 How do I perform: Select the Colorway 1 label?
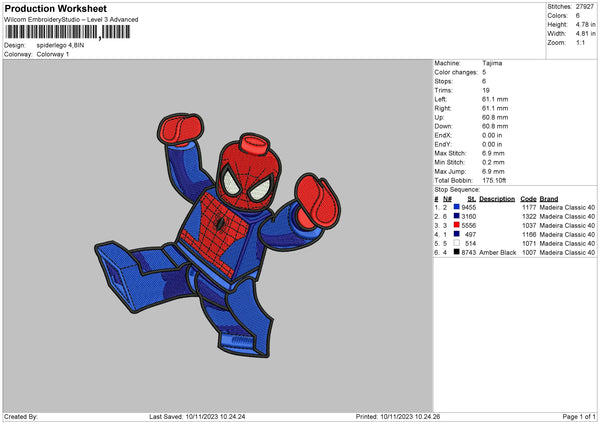click(54, 53)
